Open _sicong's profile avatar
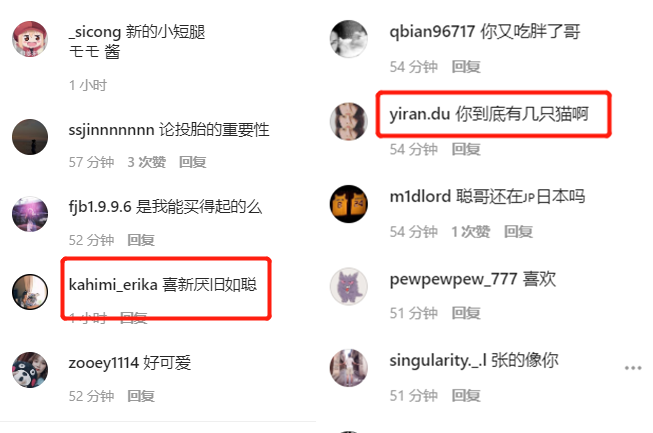The width and height of the screenshot is (653, 433). coord(30,39)
